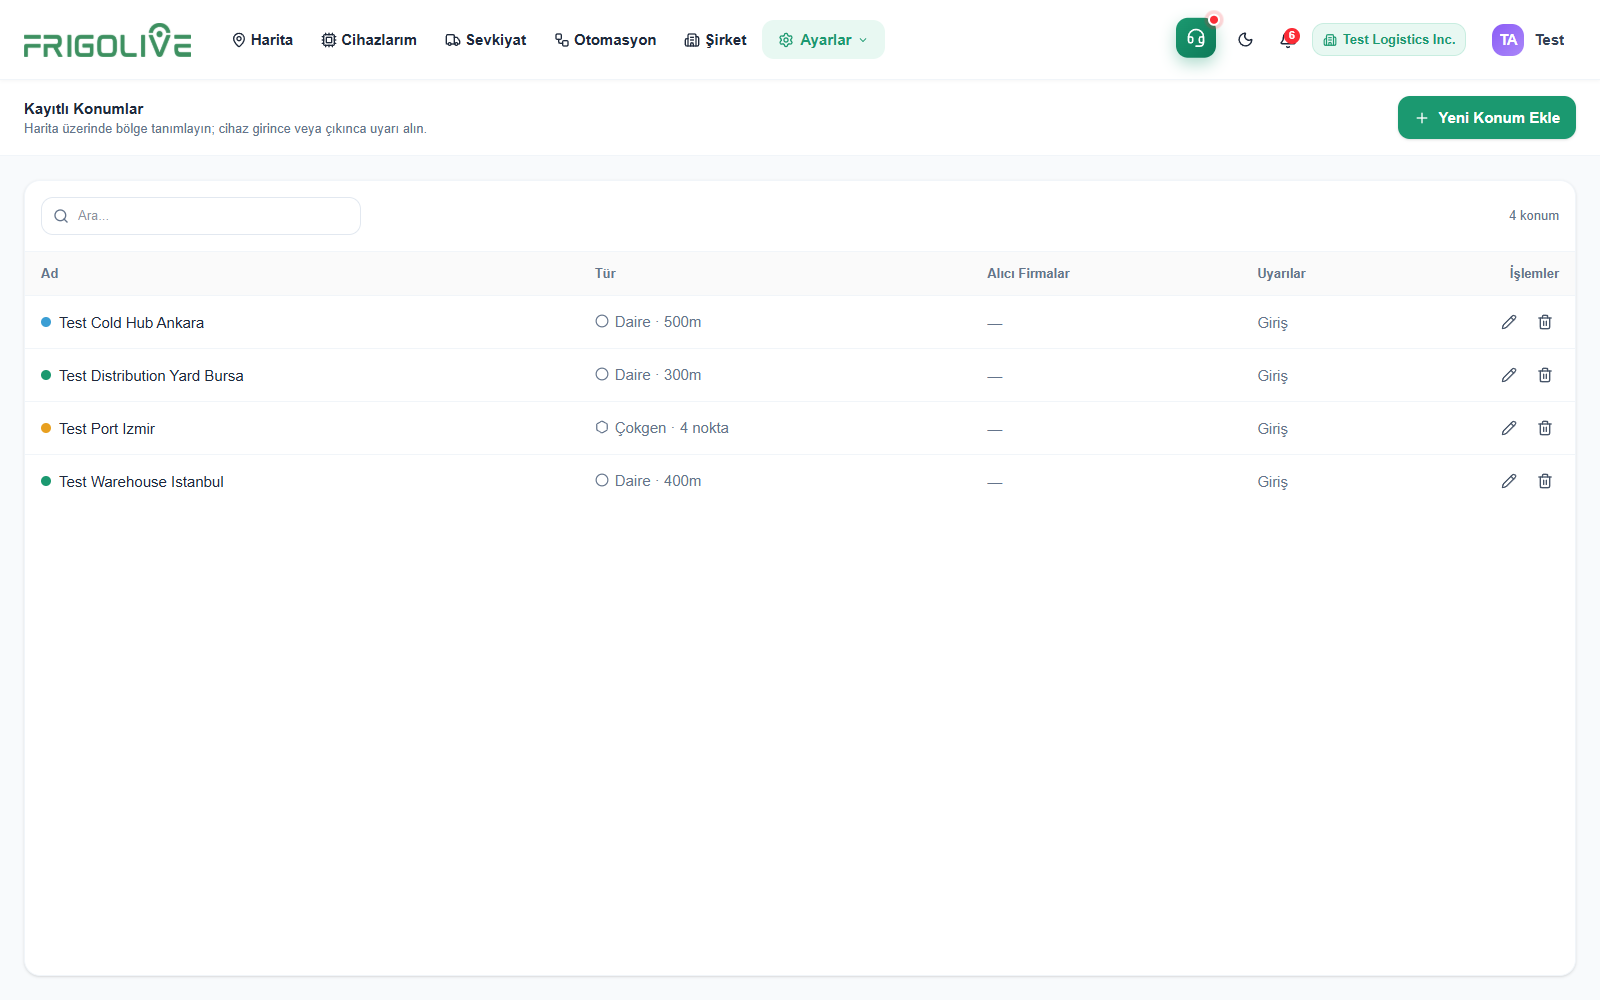Delete Test Distribution Yard Bursa location
The width and height of the screenshot is (1600, 1000).
1545,375
